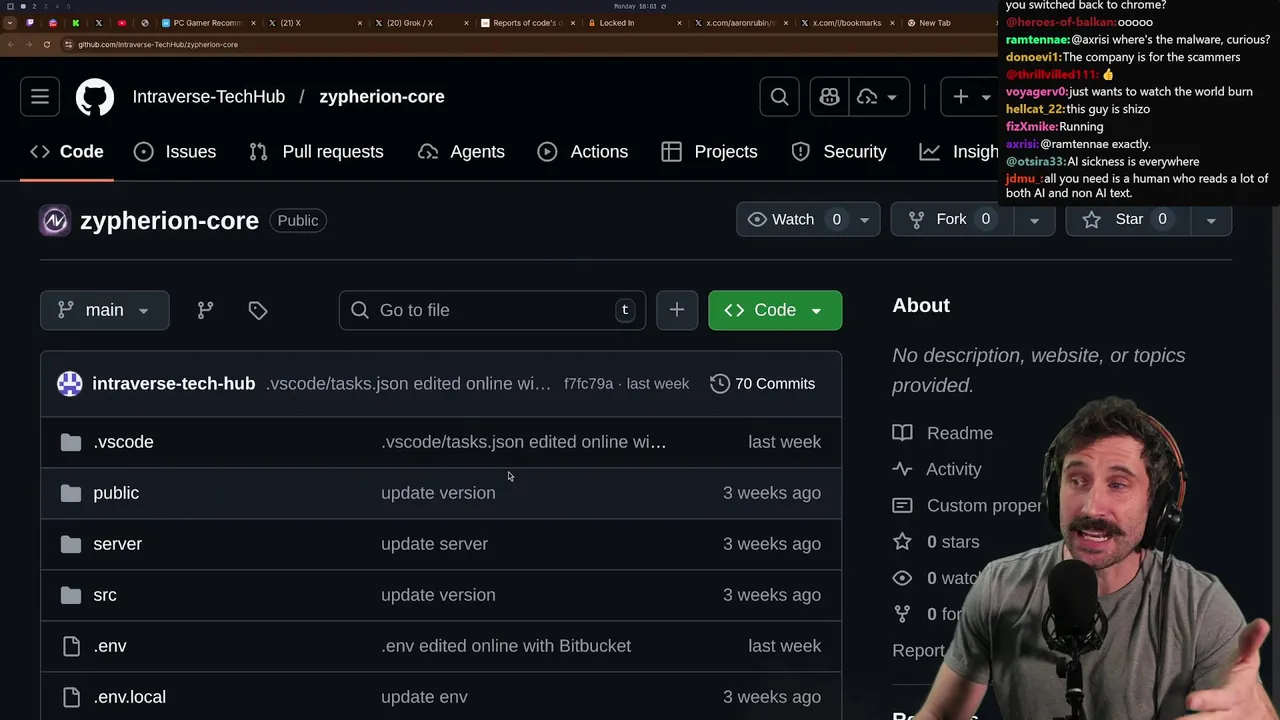Close the Reports of code's browser tab
1280x720 pixels.
(x=572, y=23)
